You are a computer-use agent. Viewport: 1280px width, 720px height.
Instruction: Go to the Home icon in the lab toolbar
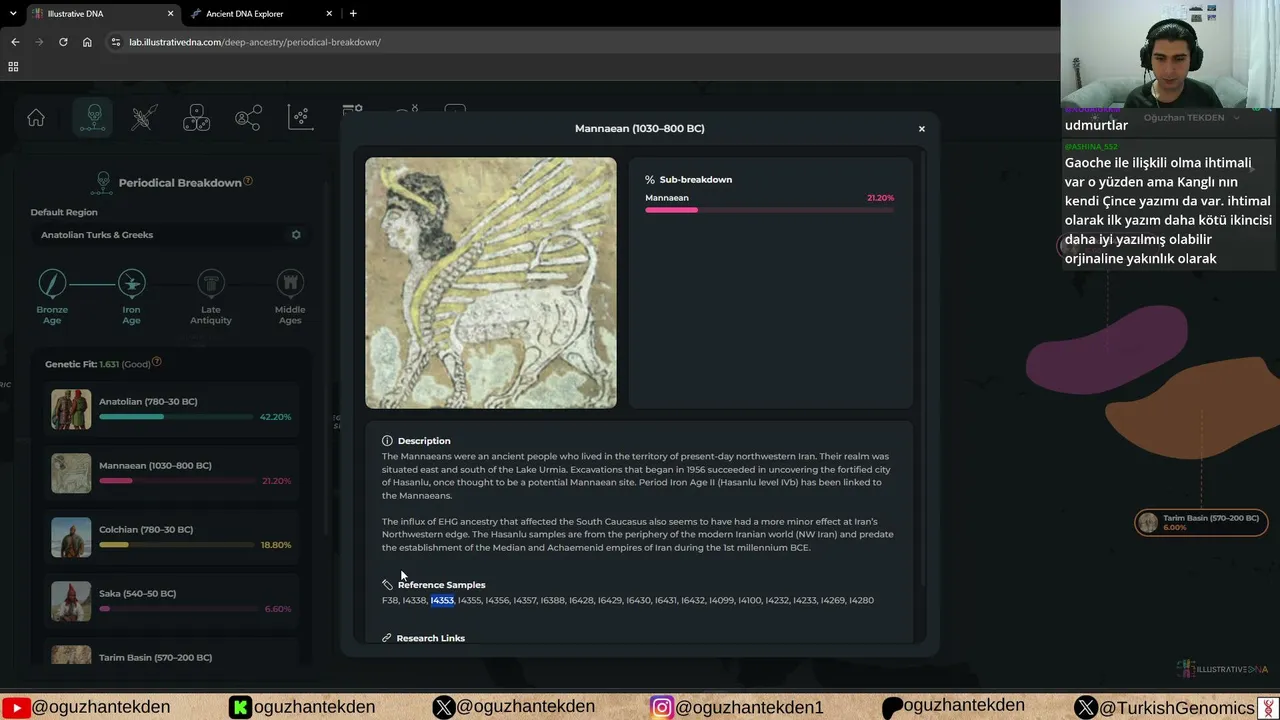(36, 118)
